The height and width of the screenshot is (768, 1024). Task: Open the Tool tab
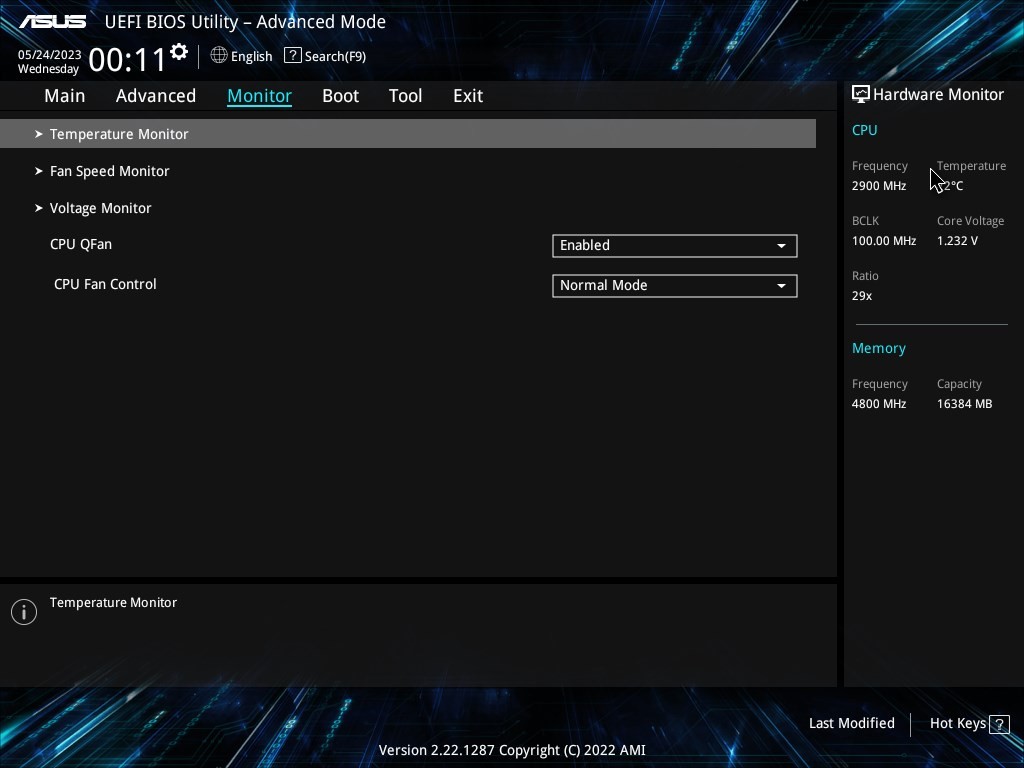pyautogui.click(x=405, y=96)
